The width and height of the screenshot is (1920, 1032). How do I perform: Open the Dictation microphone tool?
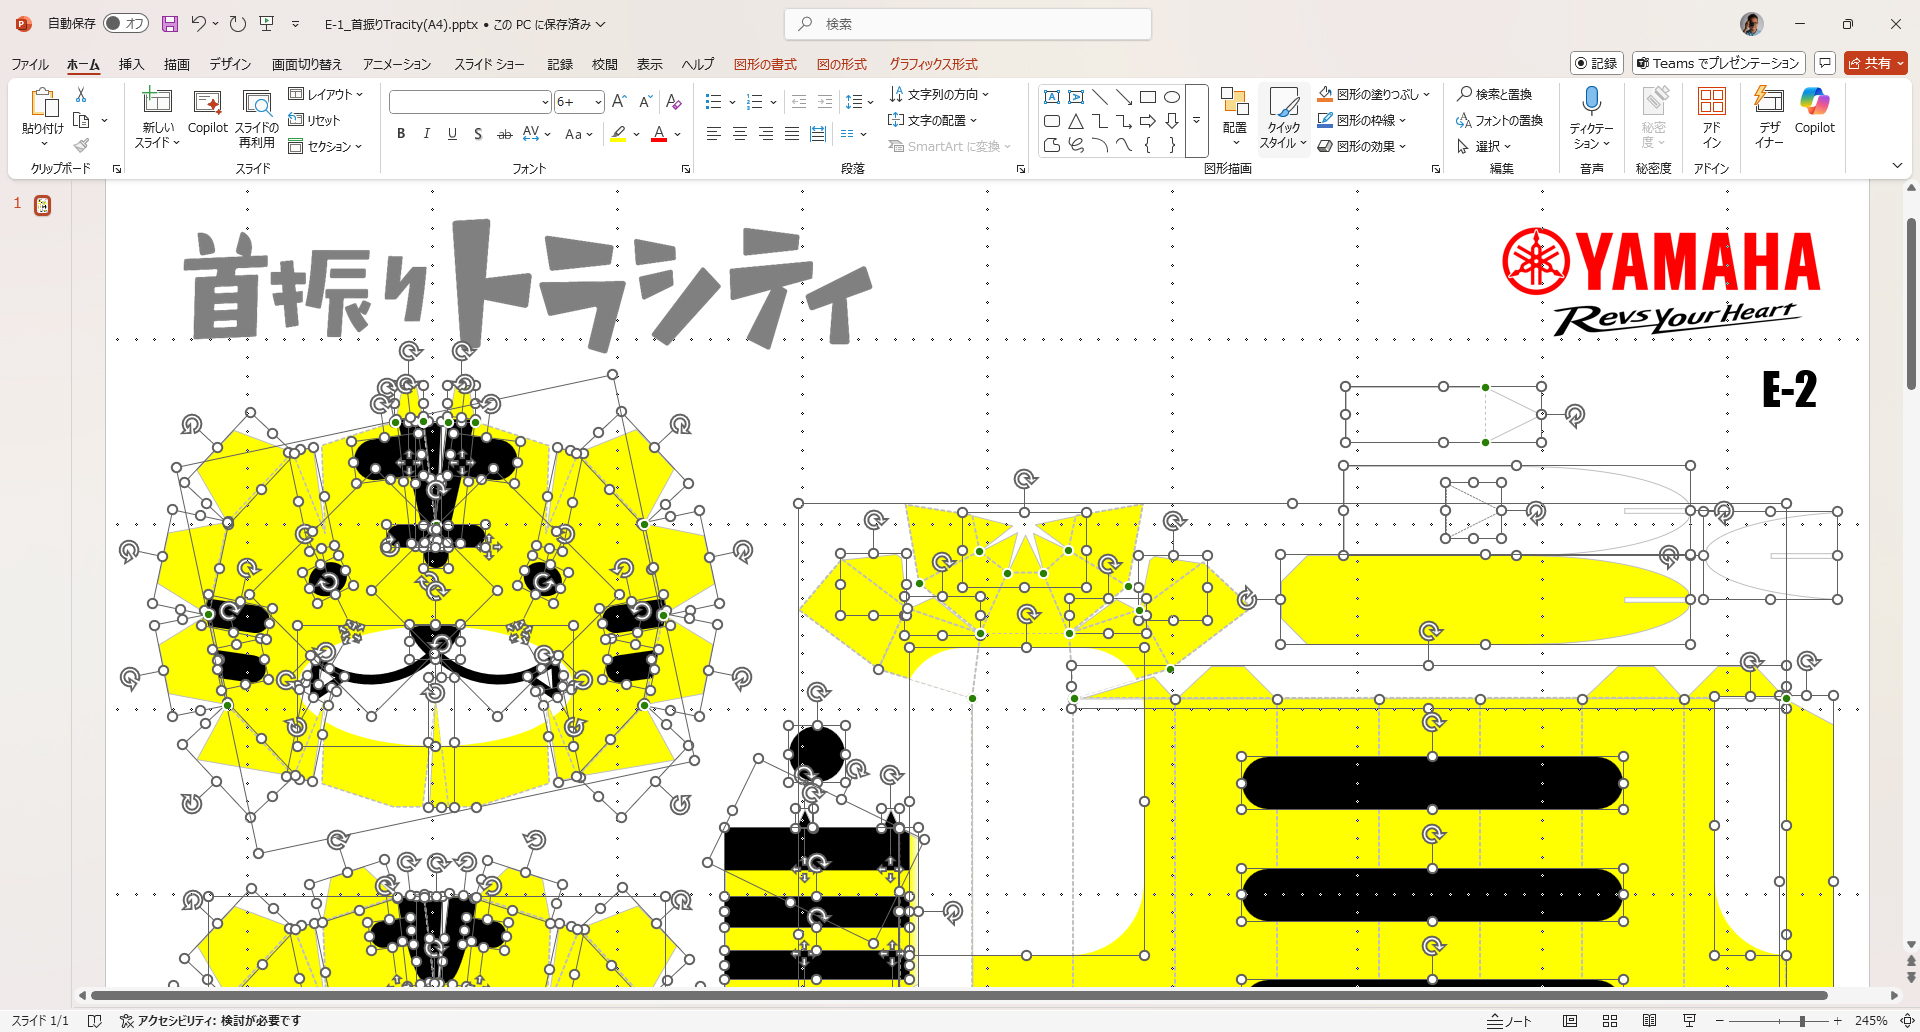pos(1591,117)
